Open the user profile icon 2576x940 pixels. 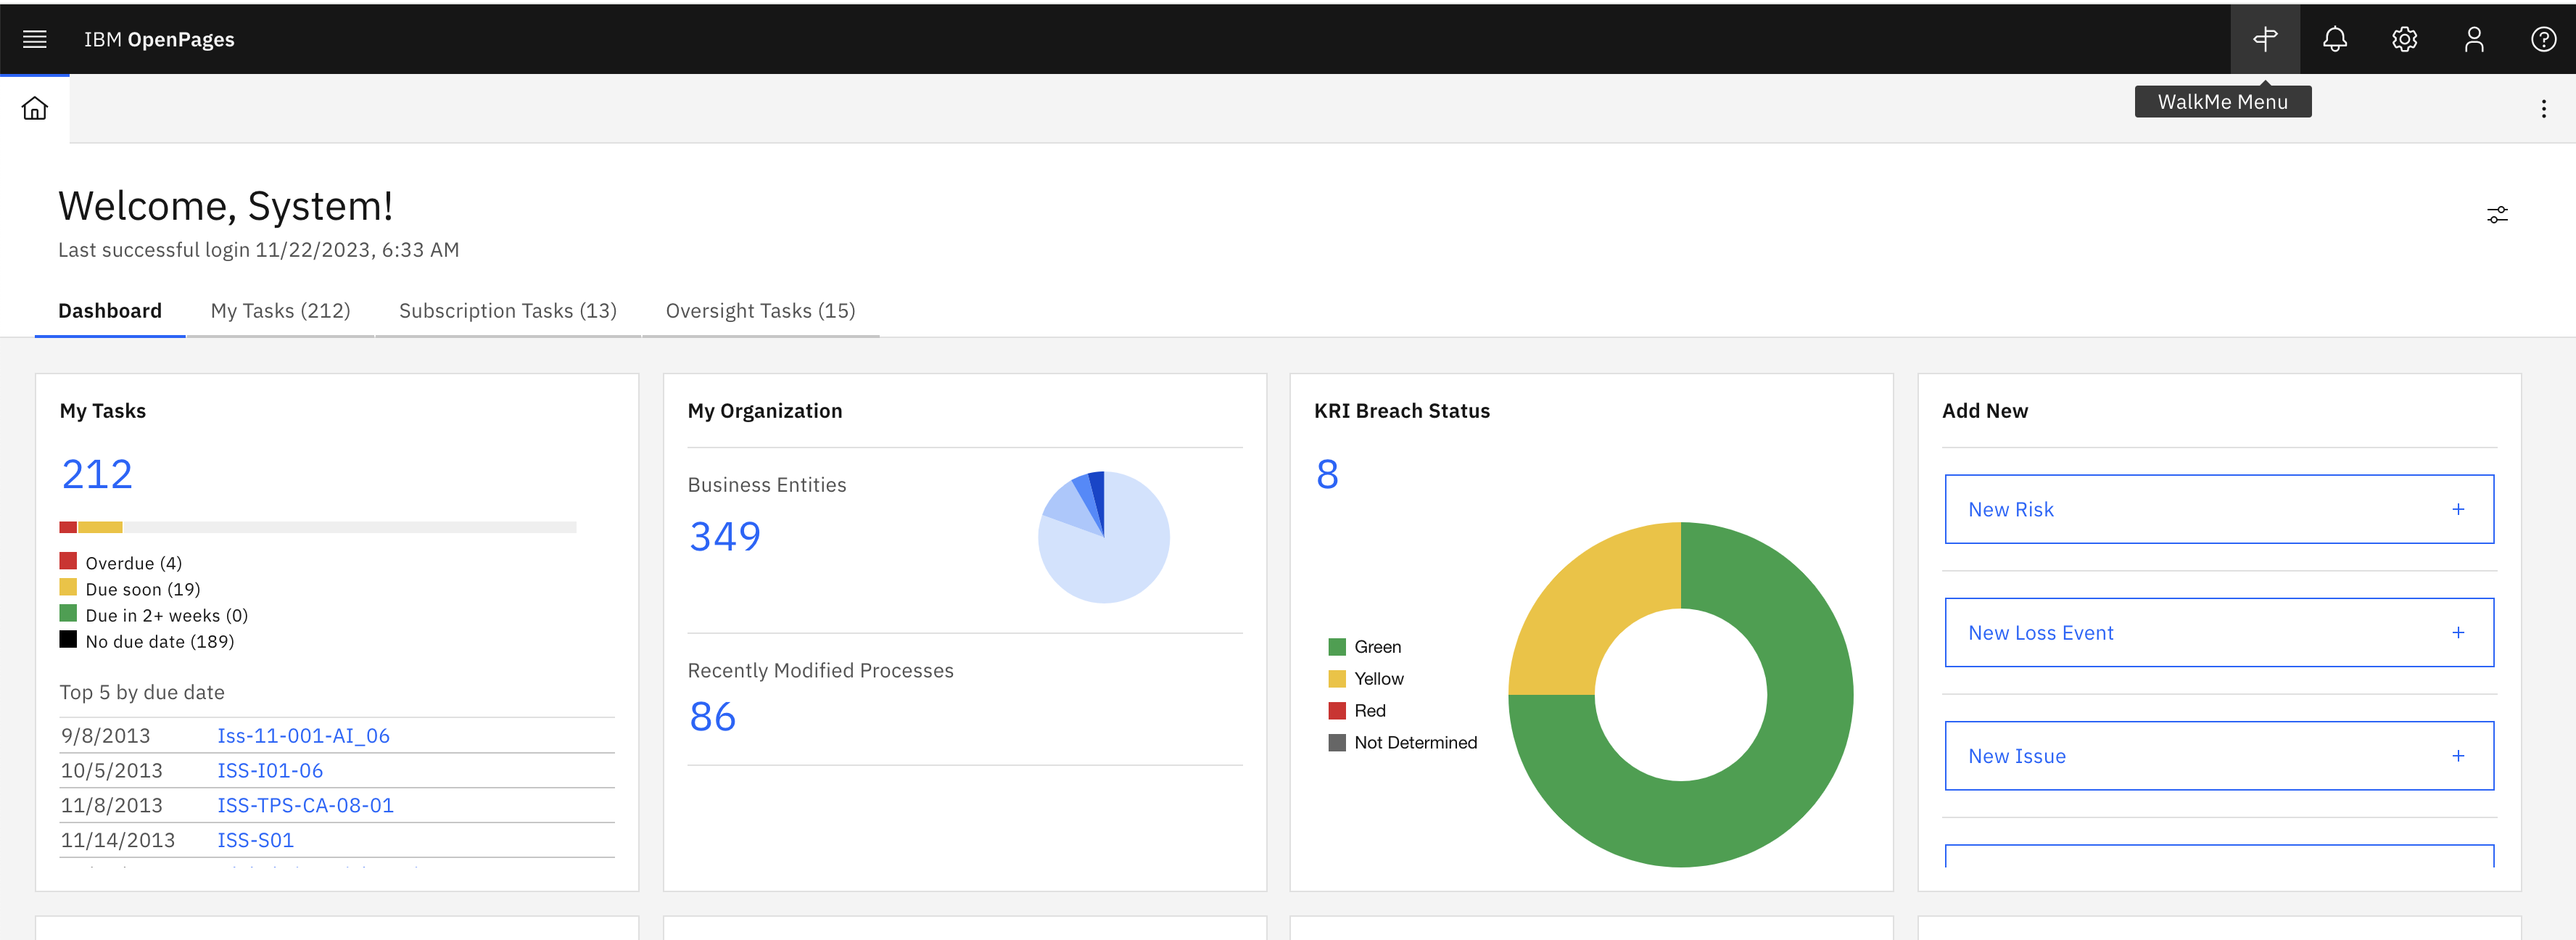[2474, 39]
